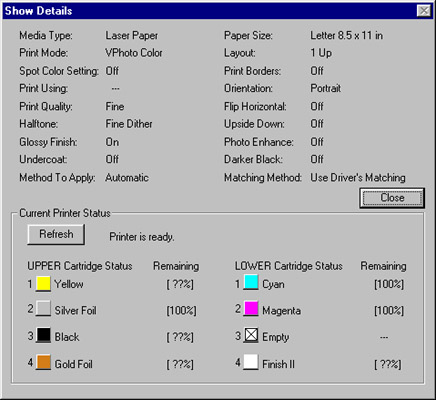Click the 'Printer is ready.' status text
Image resolution: width=436 pixels, height=400 pixels.
[x=142, y=237]
